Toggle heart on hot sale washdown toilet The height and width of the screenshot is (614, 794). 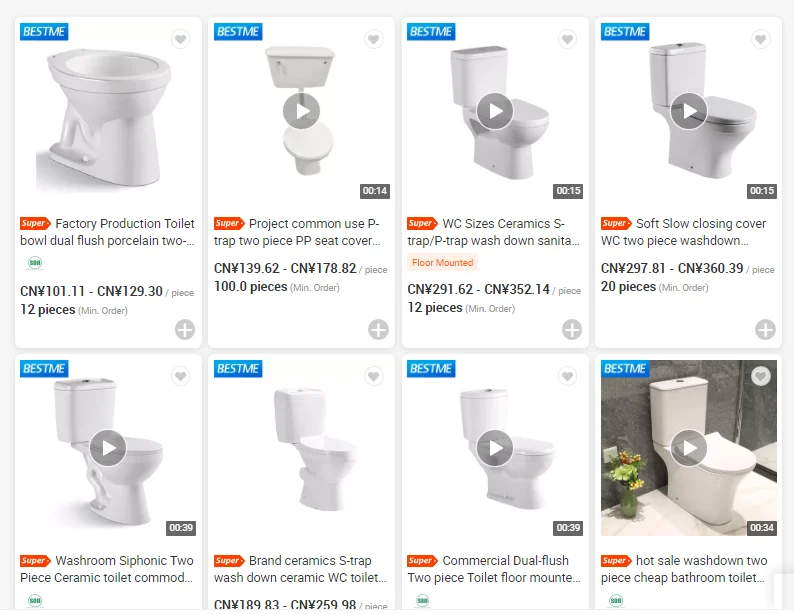(x=761, y=376)
